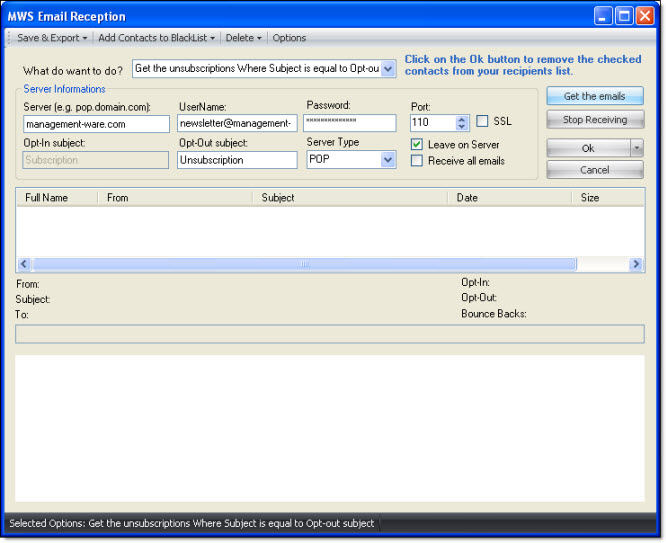Click the Selected Options status bar text

pos(192,523)
